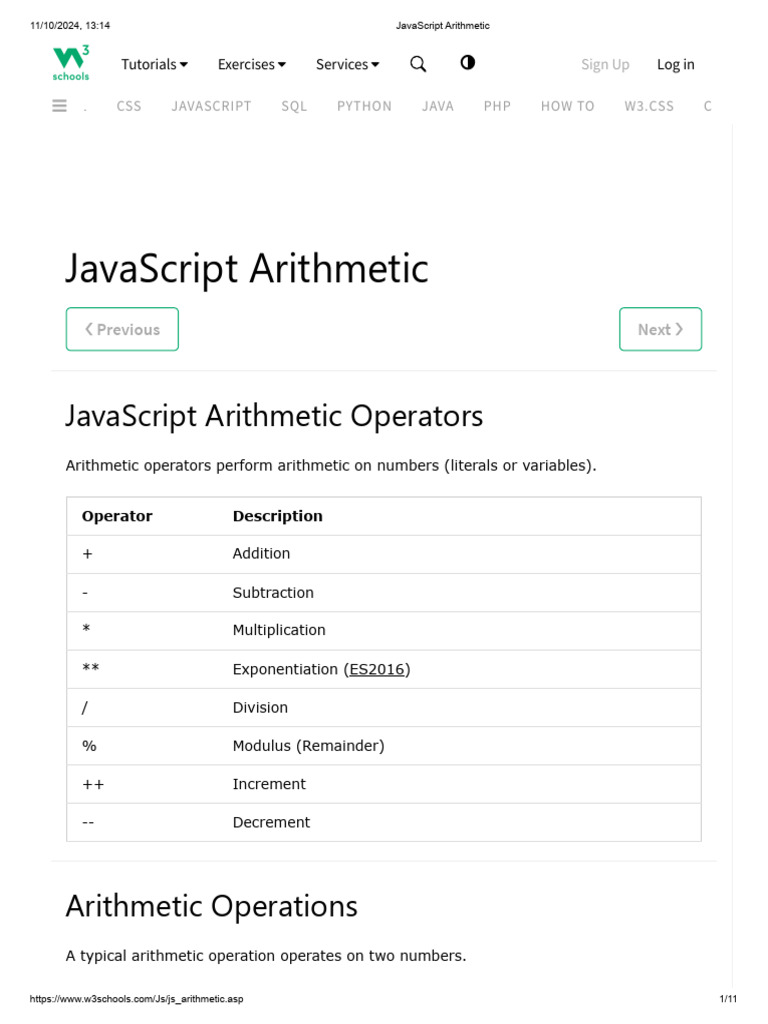Switch to the JAVA tab
The width and height of the screenshot is (768, 1024).
[438, 106]
